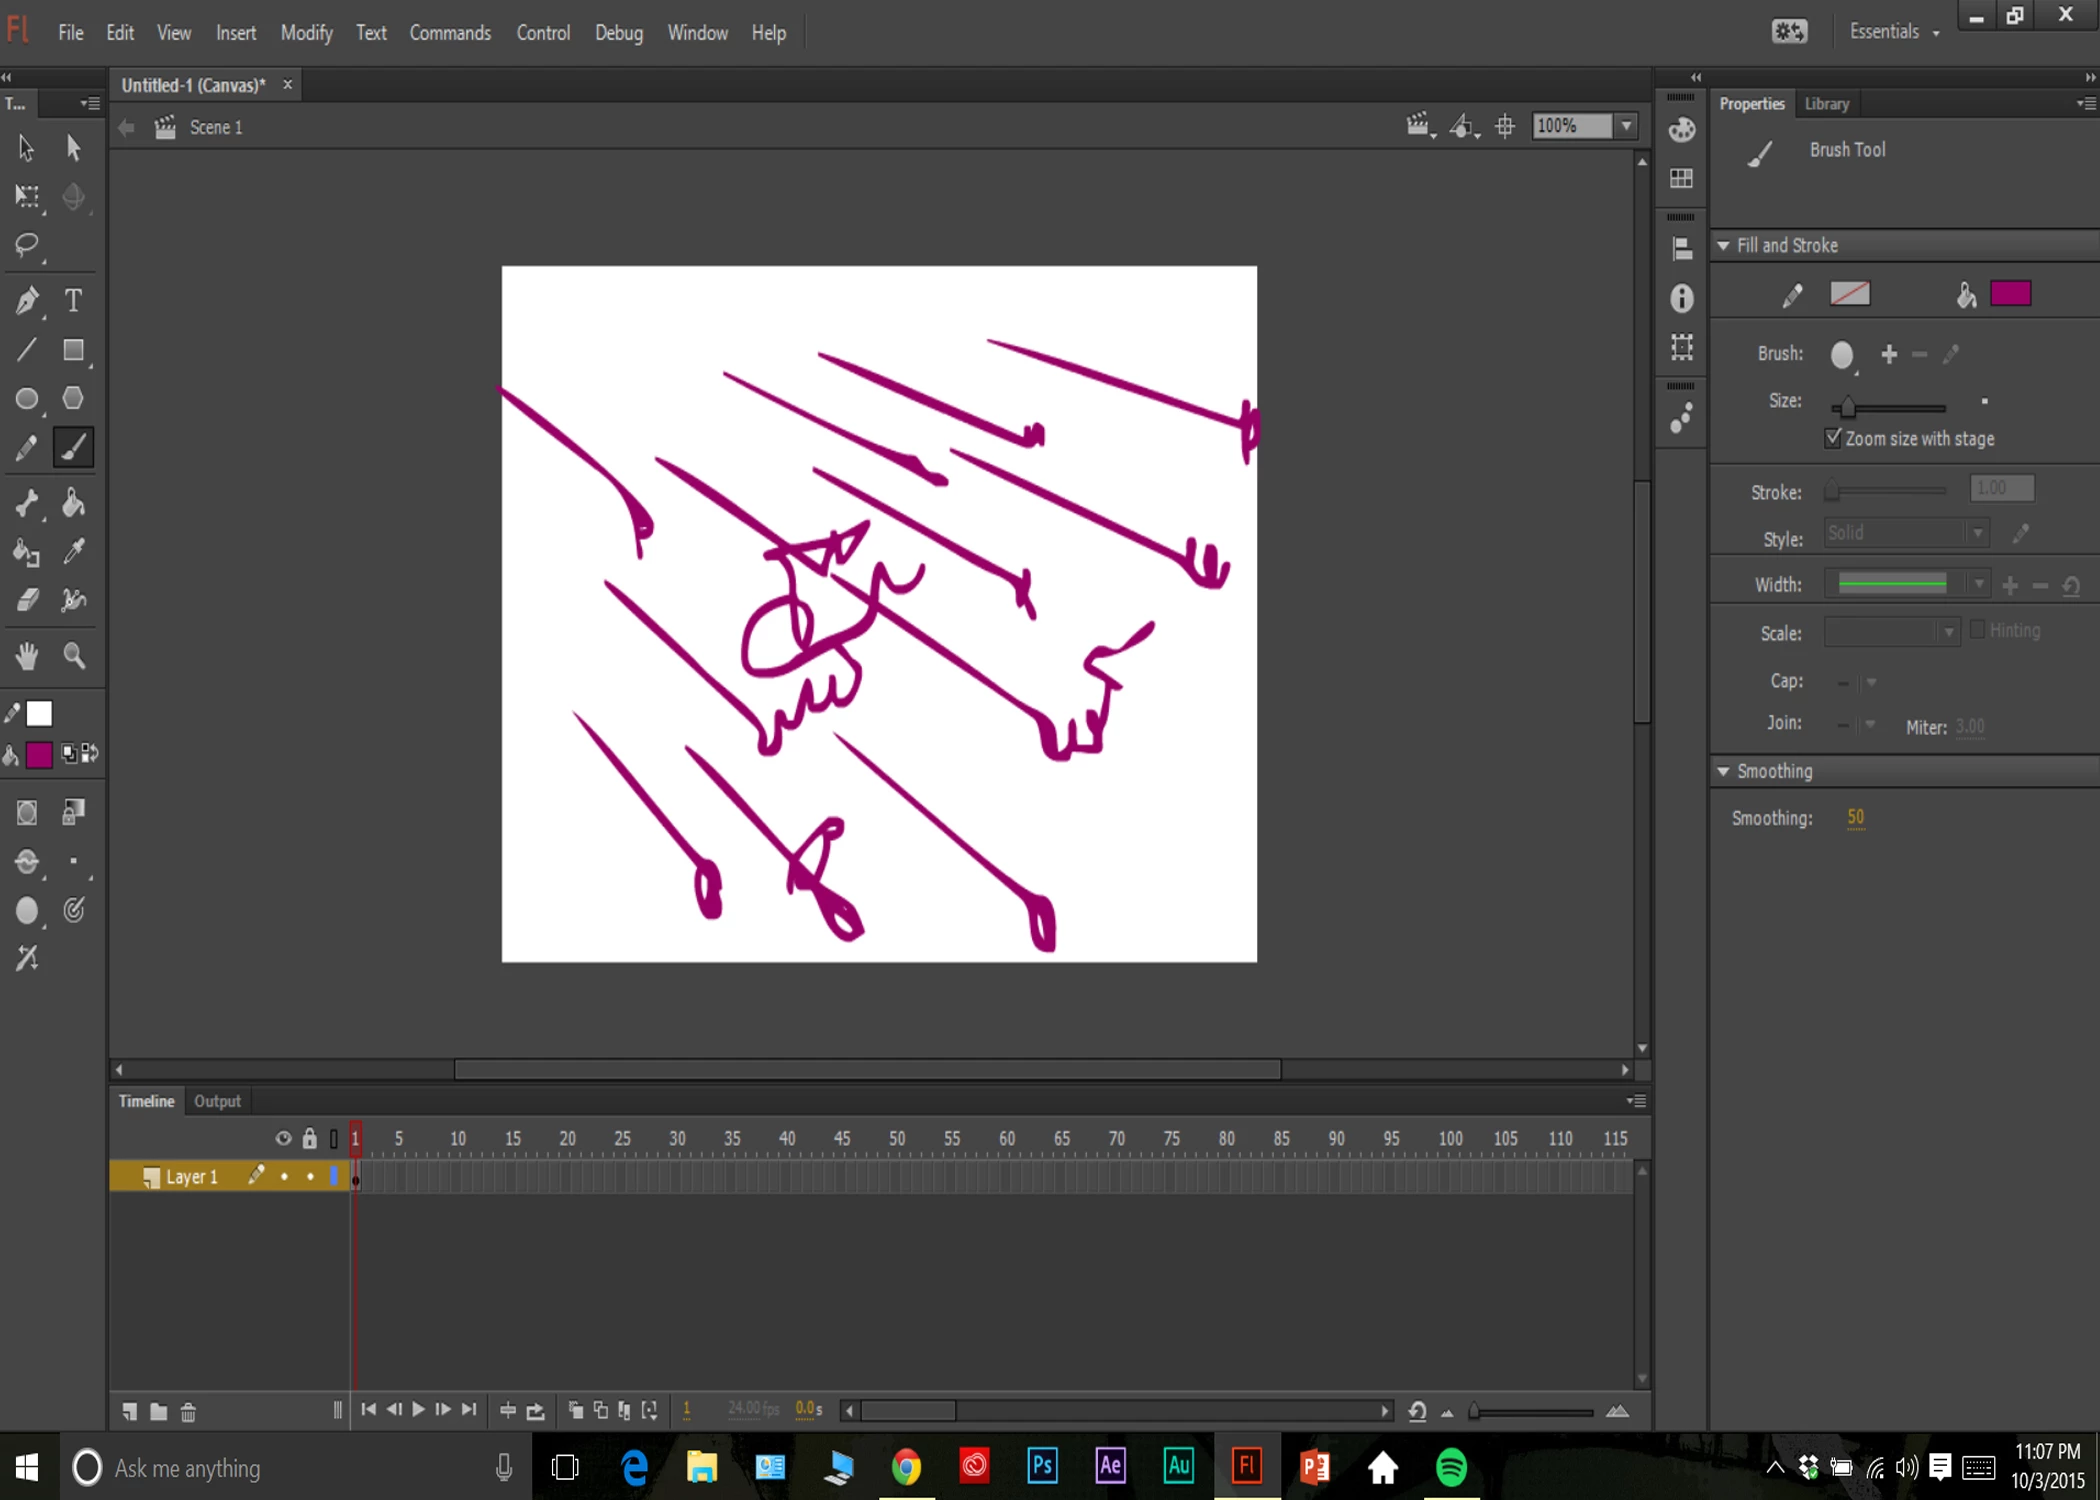Activate the Zoom magnifier tool
2100x1500 pixels.
coord(74,656)
